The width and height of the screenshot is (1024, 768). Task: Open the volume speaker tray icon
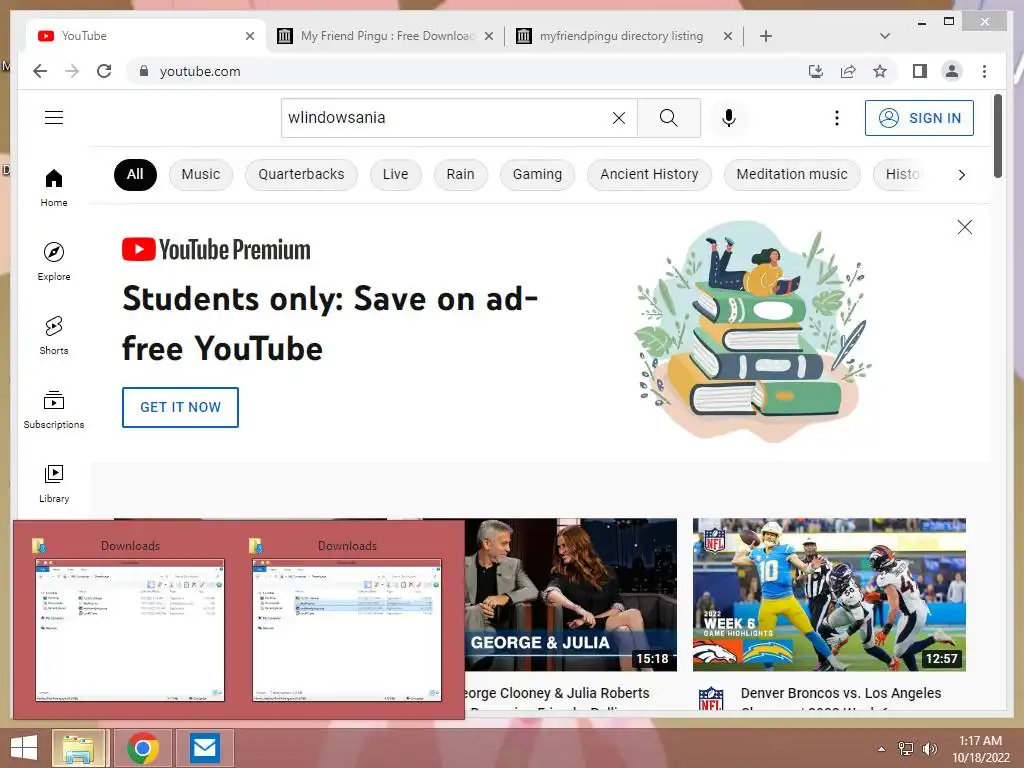(929, 749)
